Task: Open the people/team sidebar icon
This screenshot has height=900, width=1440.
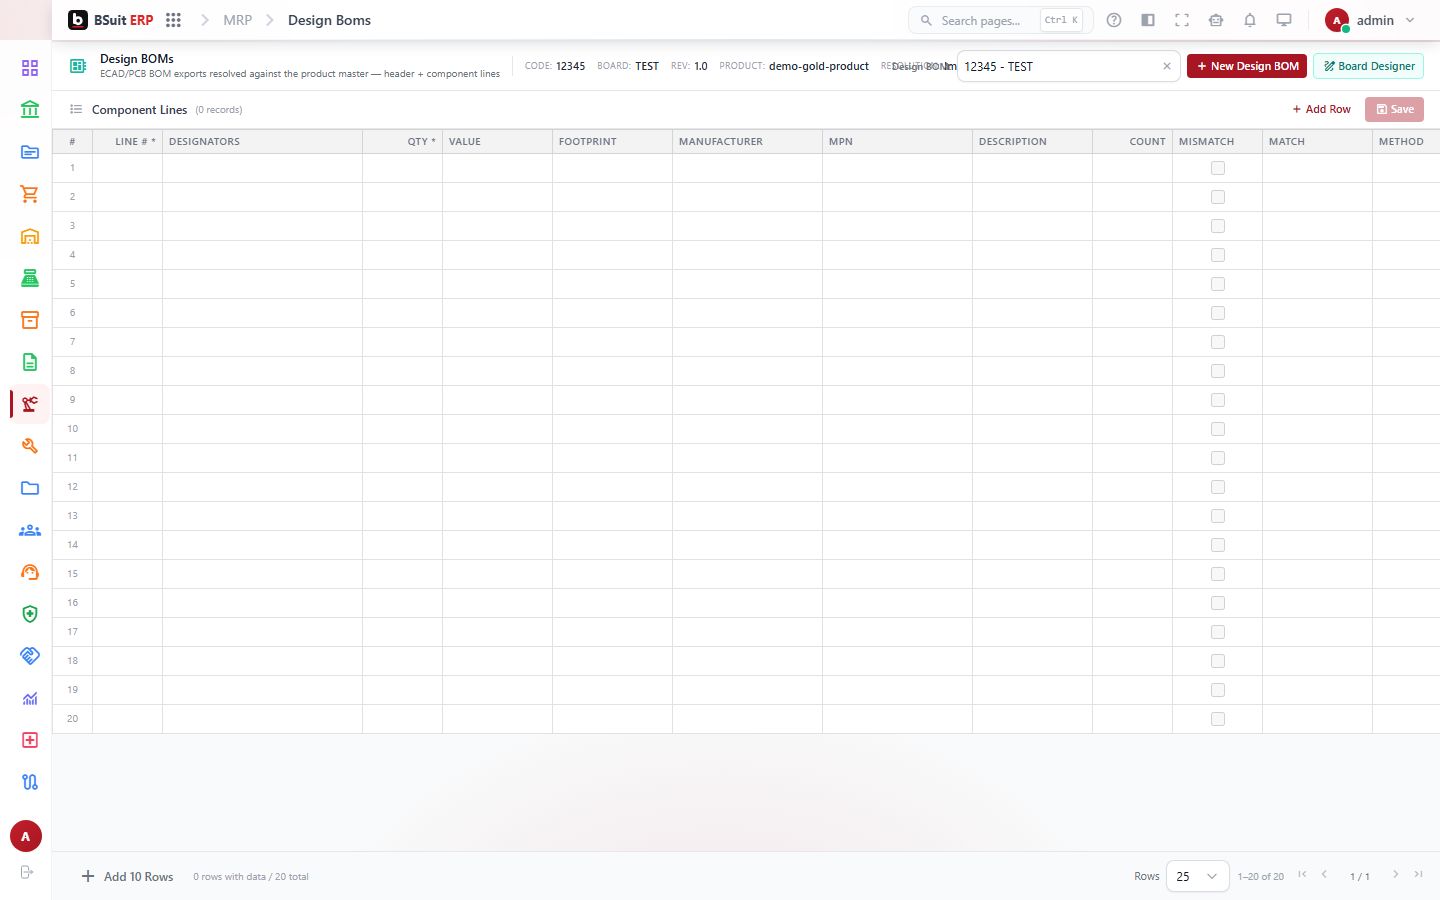Action: pyautogui.click(x=29, y=530)
